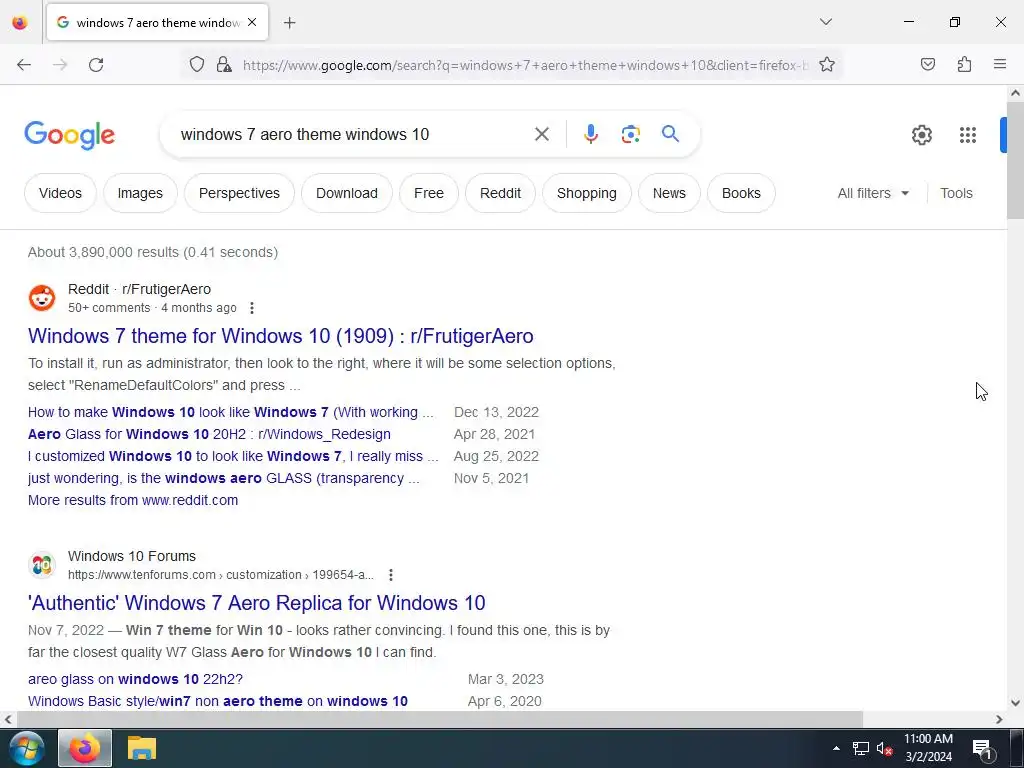Go back with the browser back arrow
The height and width of the screenshot is (768, 1024).
24,65
